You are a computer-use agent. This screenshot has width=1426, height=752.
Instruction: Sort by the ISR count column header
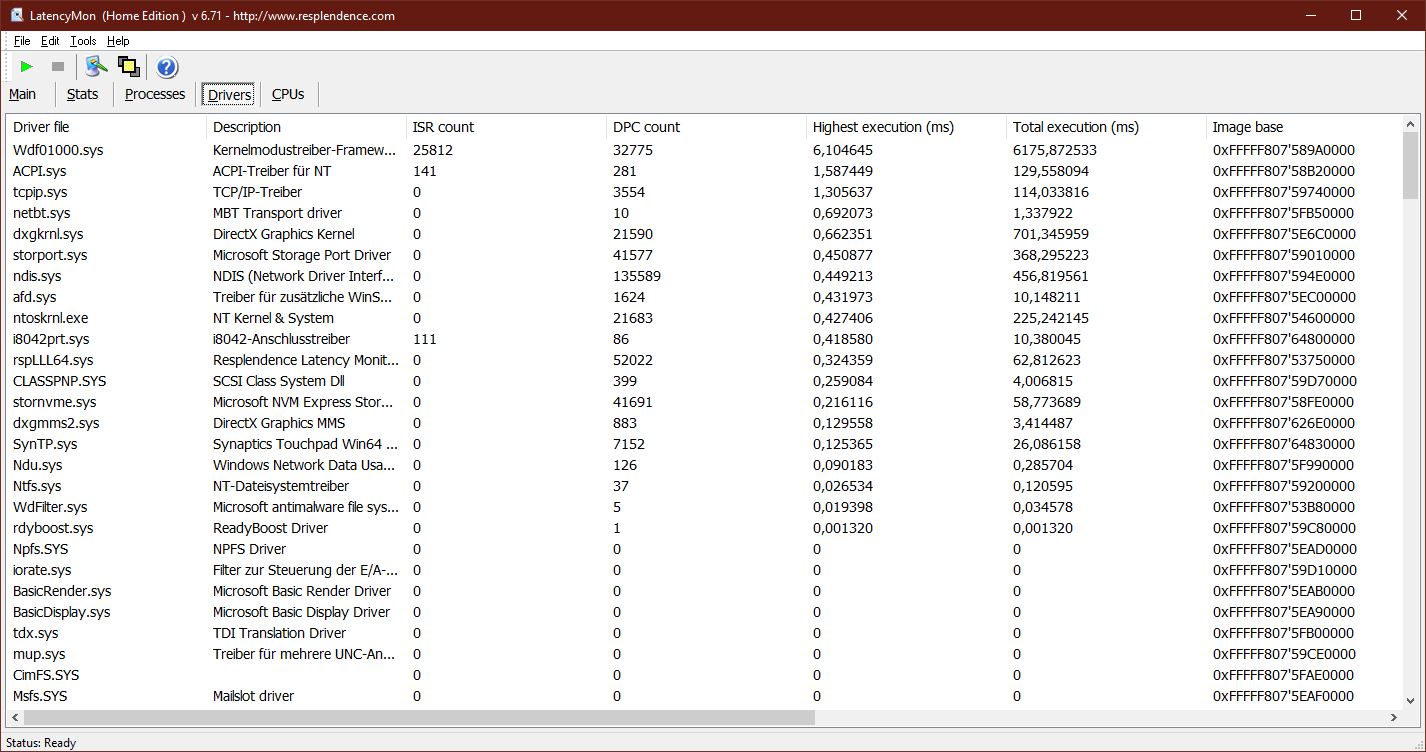point(506,127)
